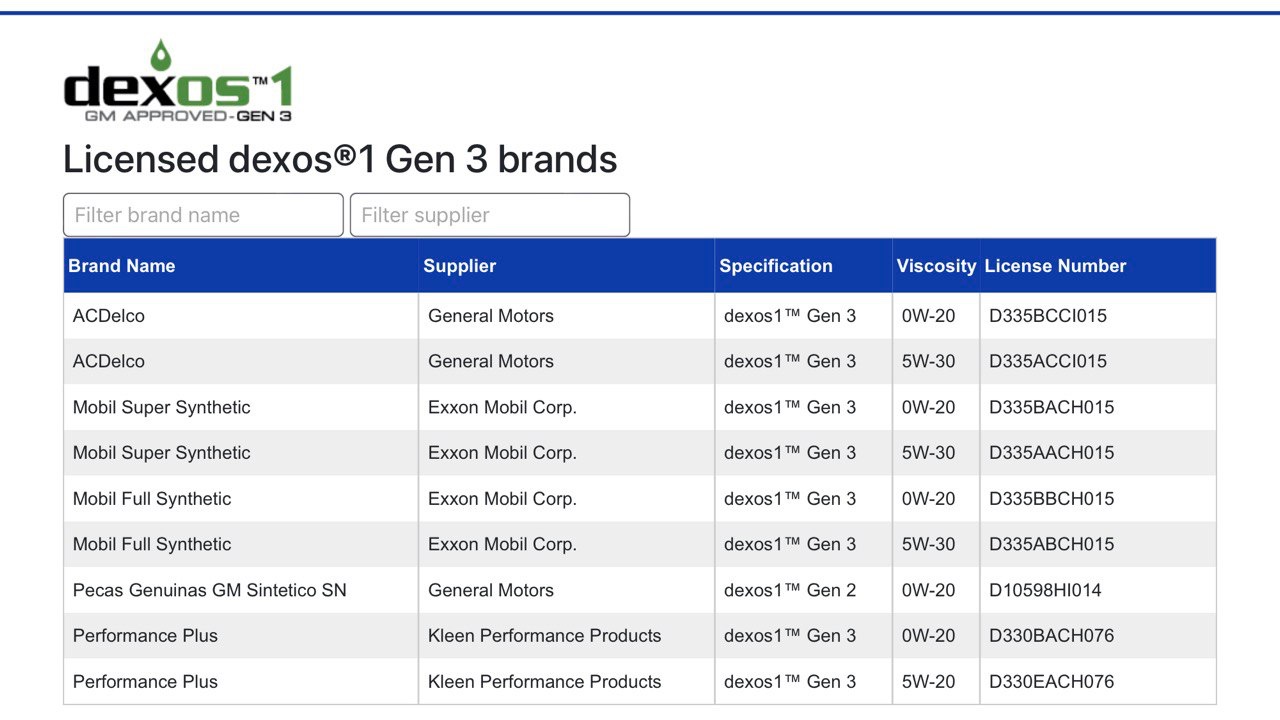The image size is (1280, 720).
Task: Select license number D335BACH015
Action: [x=1051, y=408]
